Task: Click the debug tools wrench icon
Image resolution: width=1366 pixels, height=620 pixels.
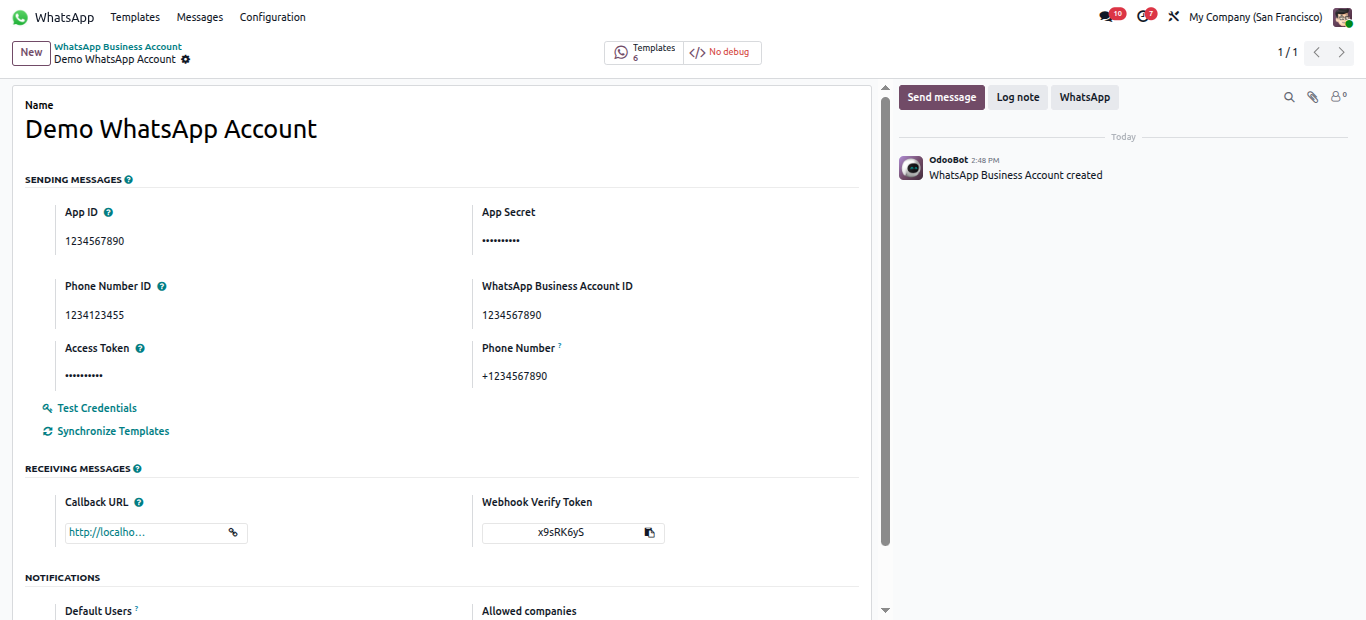Action: click(x=1174, y=17)
